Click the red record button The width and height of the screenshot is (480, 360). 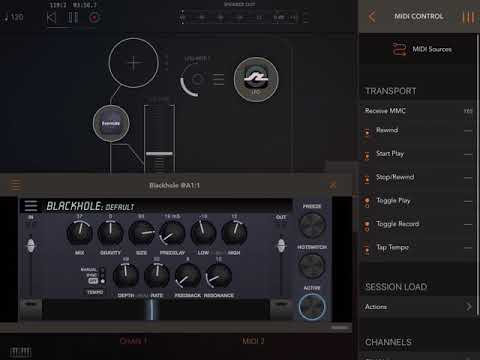[x=94, y=18]
